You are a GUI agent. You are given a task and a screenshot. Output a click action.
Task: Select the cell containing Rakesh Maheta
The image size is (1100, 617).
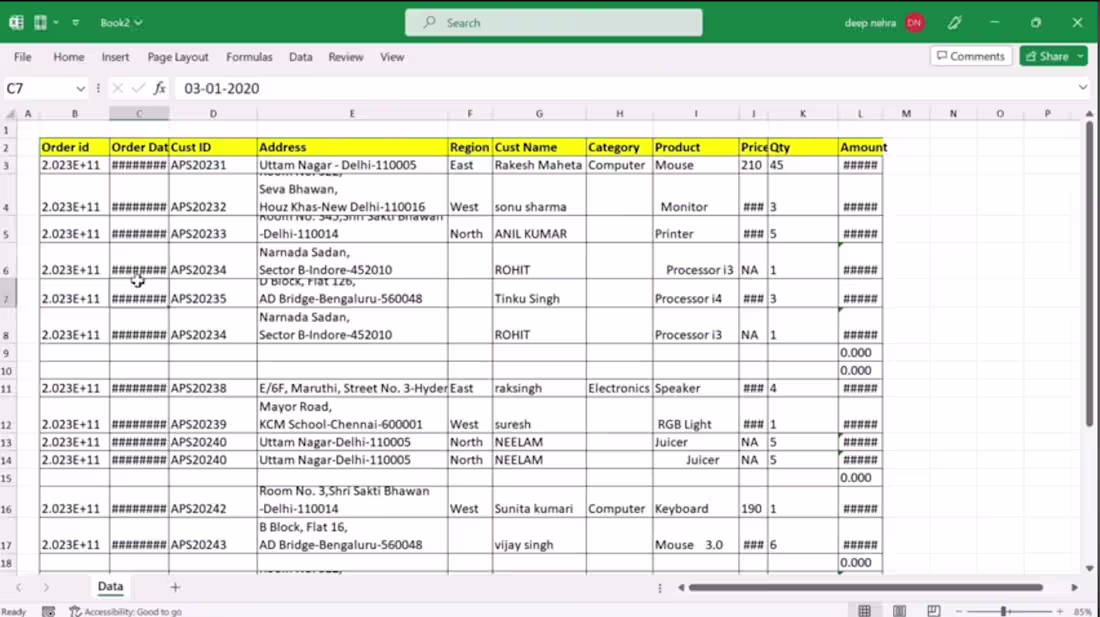click(539, 165)
